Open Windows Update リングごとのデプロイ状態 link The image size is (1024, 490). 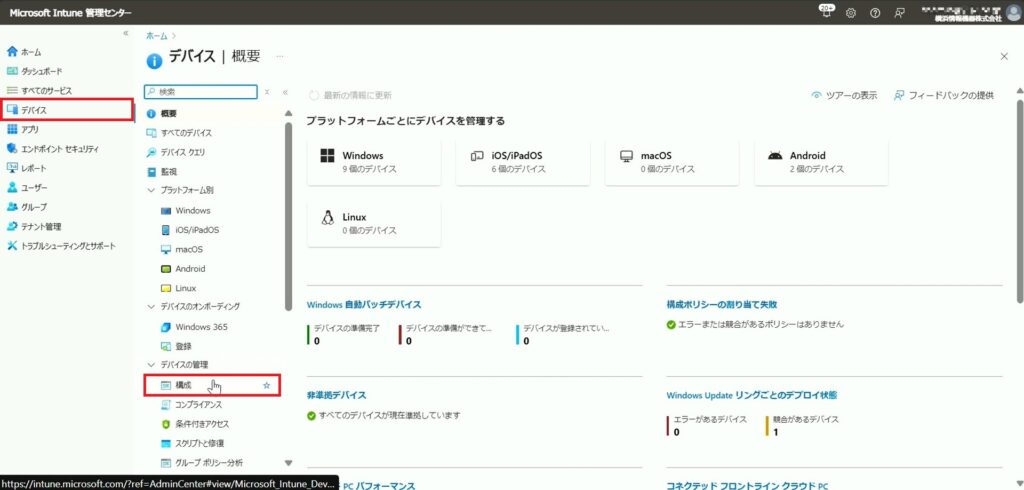coord(752,395)
